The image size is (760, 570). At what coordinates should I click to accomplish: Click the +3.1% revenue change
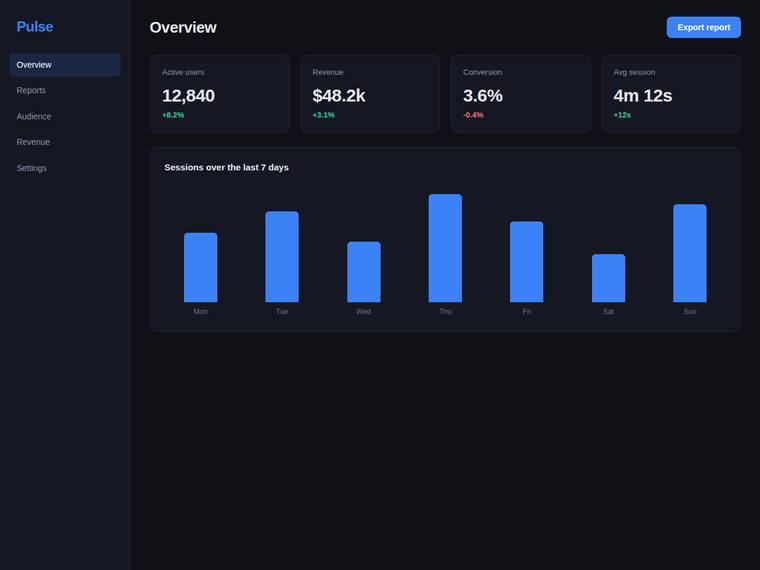[323, 115]
